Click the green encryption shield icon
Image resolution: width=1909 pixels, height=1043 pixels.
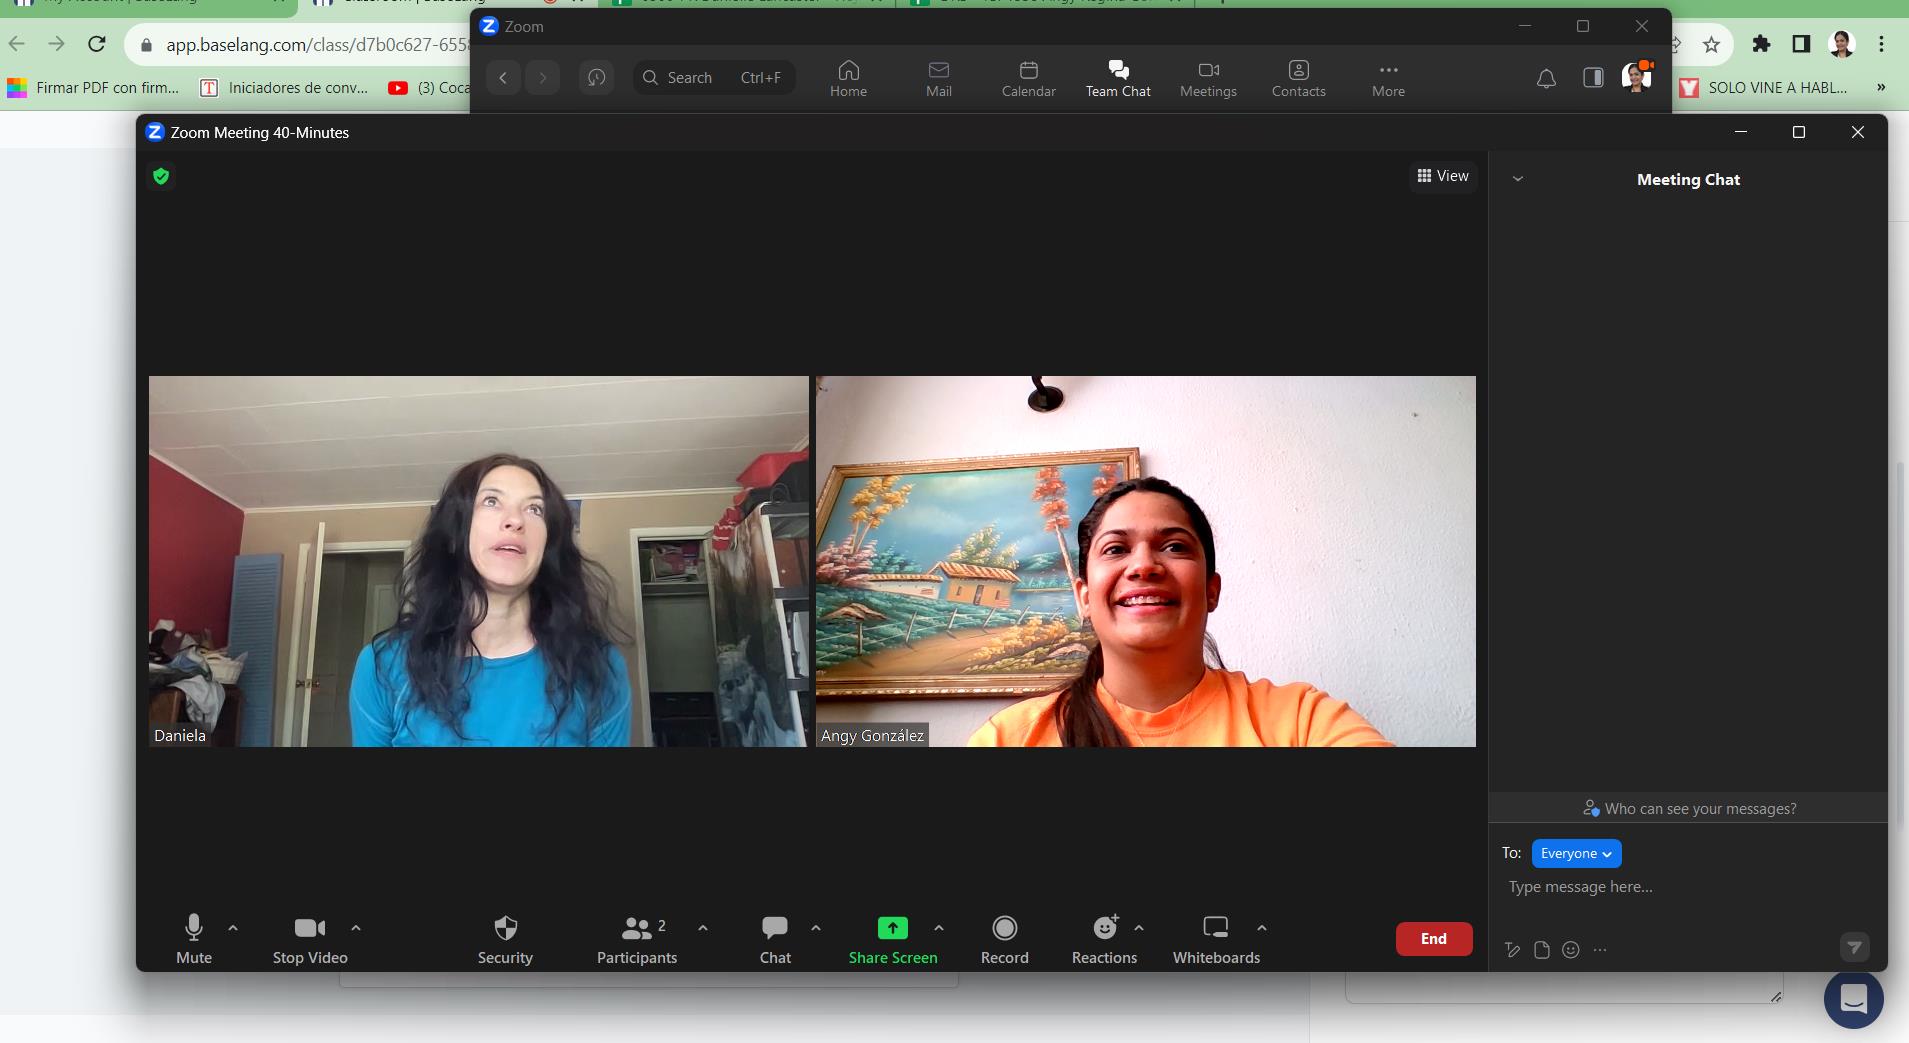161,177
